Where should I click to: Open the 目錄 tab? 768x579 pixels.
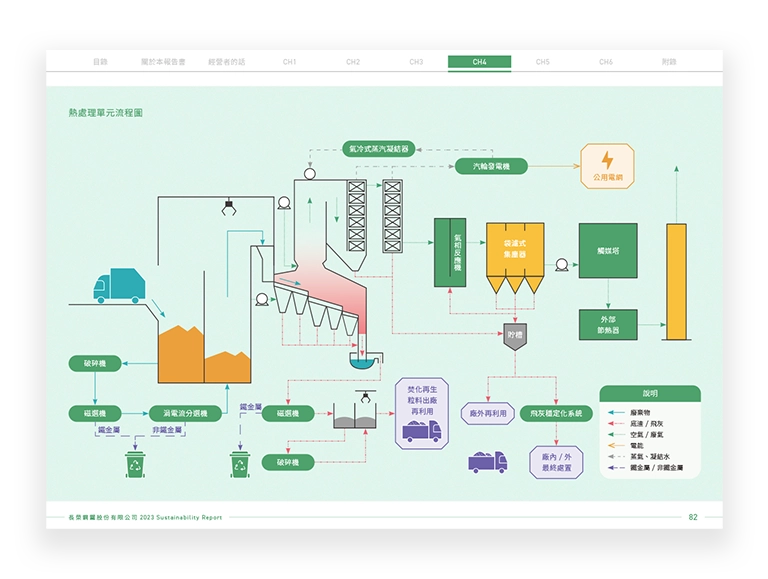coord(100,62)
